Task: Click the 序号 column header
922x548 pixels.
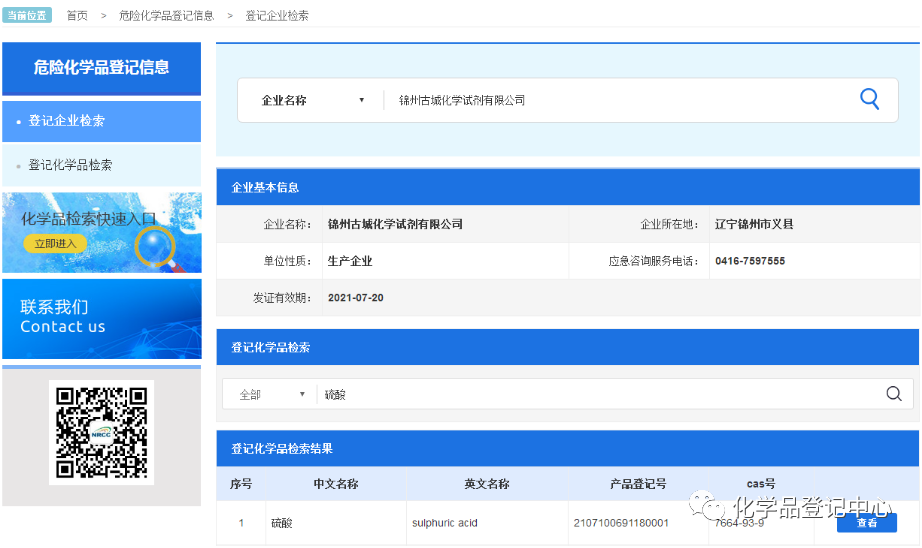Action: (x=241, y=484)
